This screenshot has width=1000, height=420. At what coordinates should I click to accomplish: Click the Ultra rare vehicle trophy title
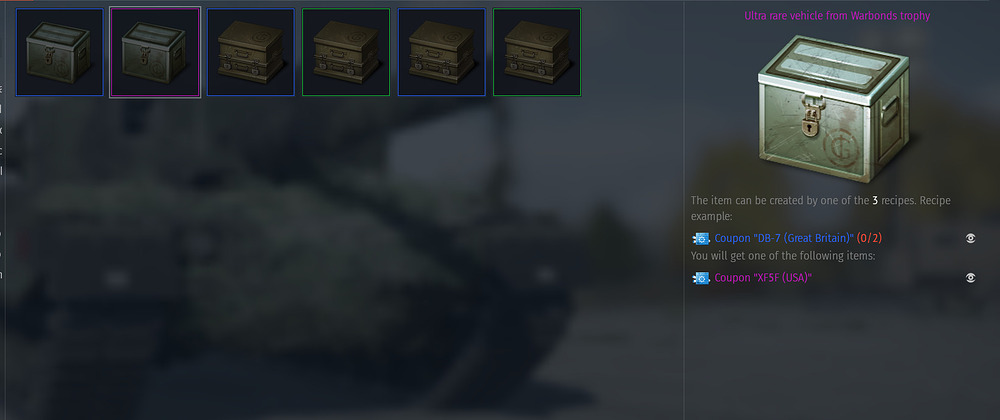click(x=837, y=15)
